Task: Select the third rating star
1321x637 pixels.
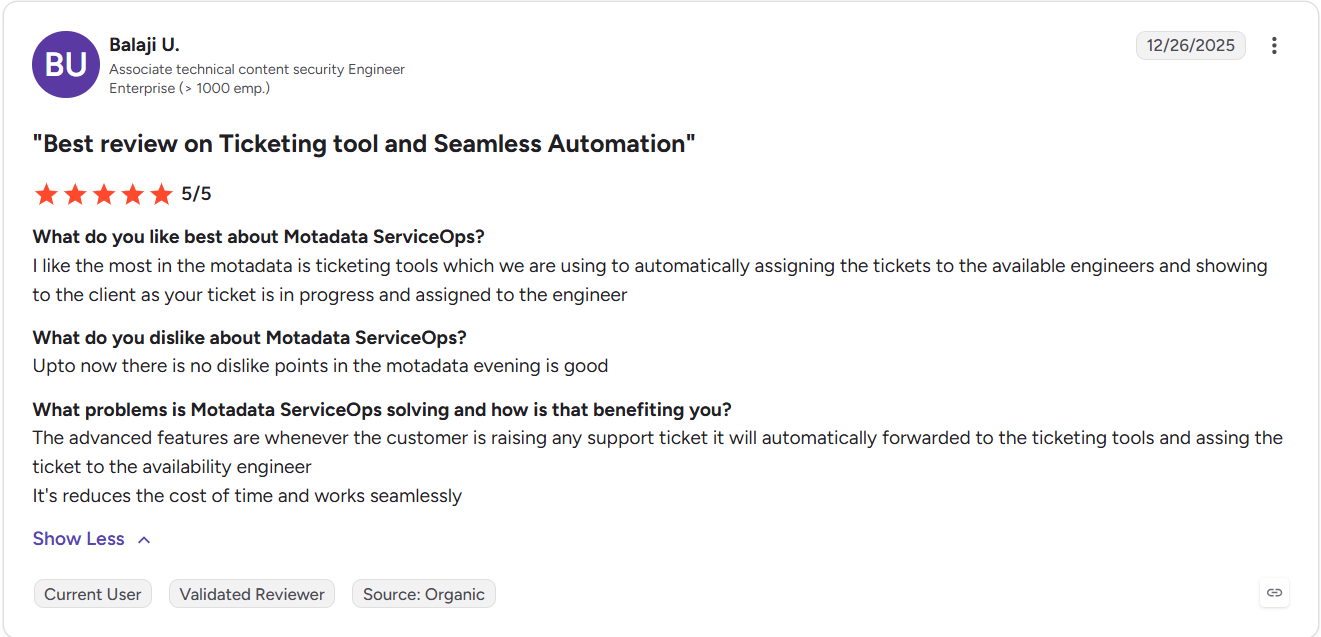Action: pyautogui.click(x=104, y=194)
